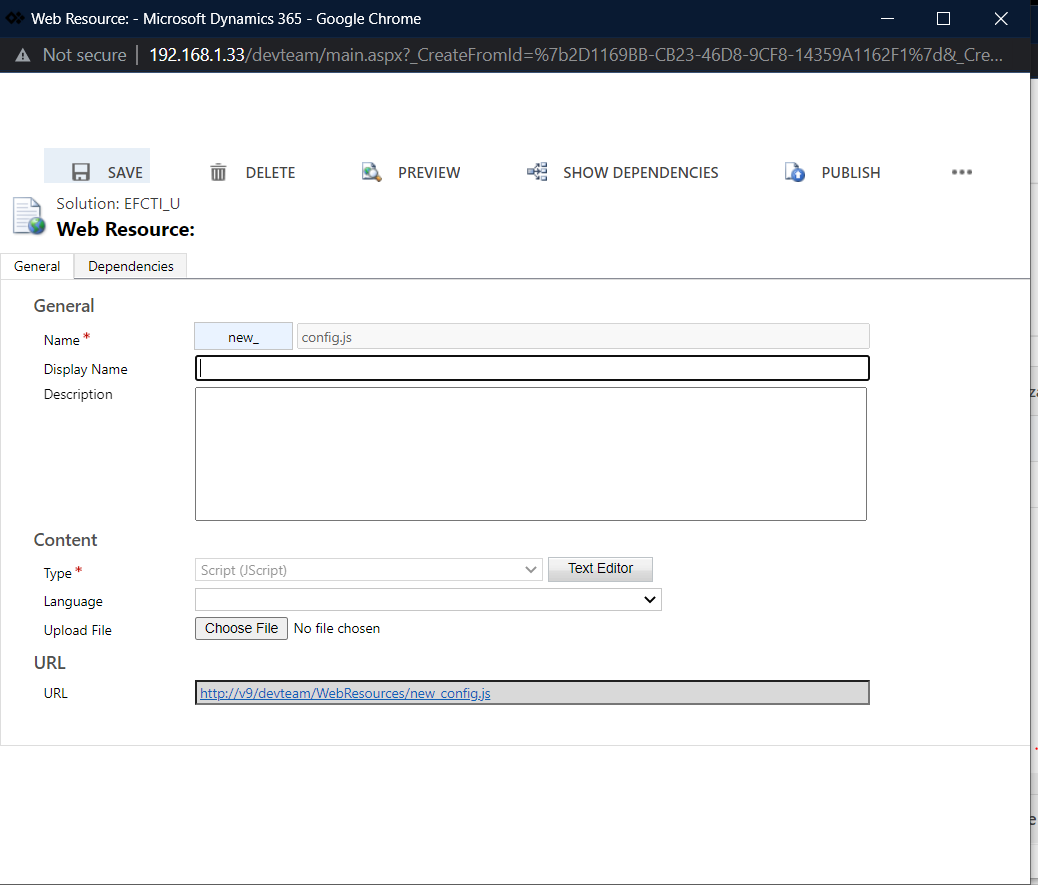Click the Web Resource document icon
1038x885 pixels.
pyautogui.click(x=26, y=216)
